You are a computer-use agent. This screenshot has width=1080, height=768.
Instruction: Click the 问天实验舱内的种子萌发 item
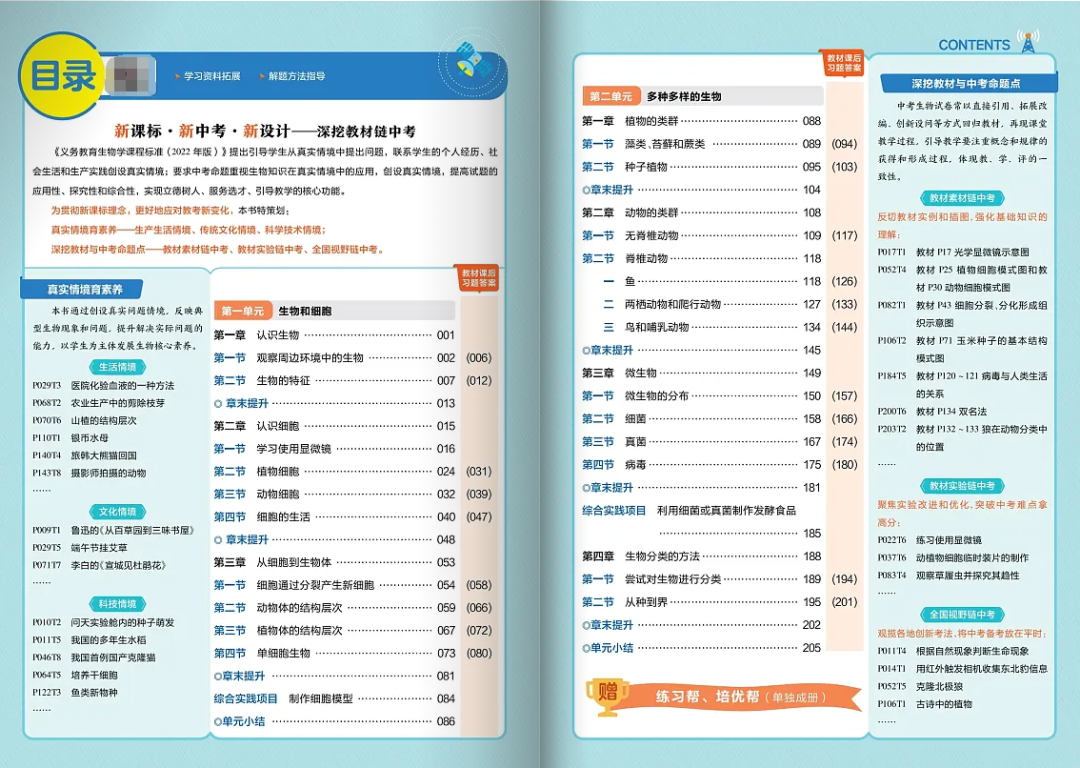click(103, 622)
